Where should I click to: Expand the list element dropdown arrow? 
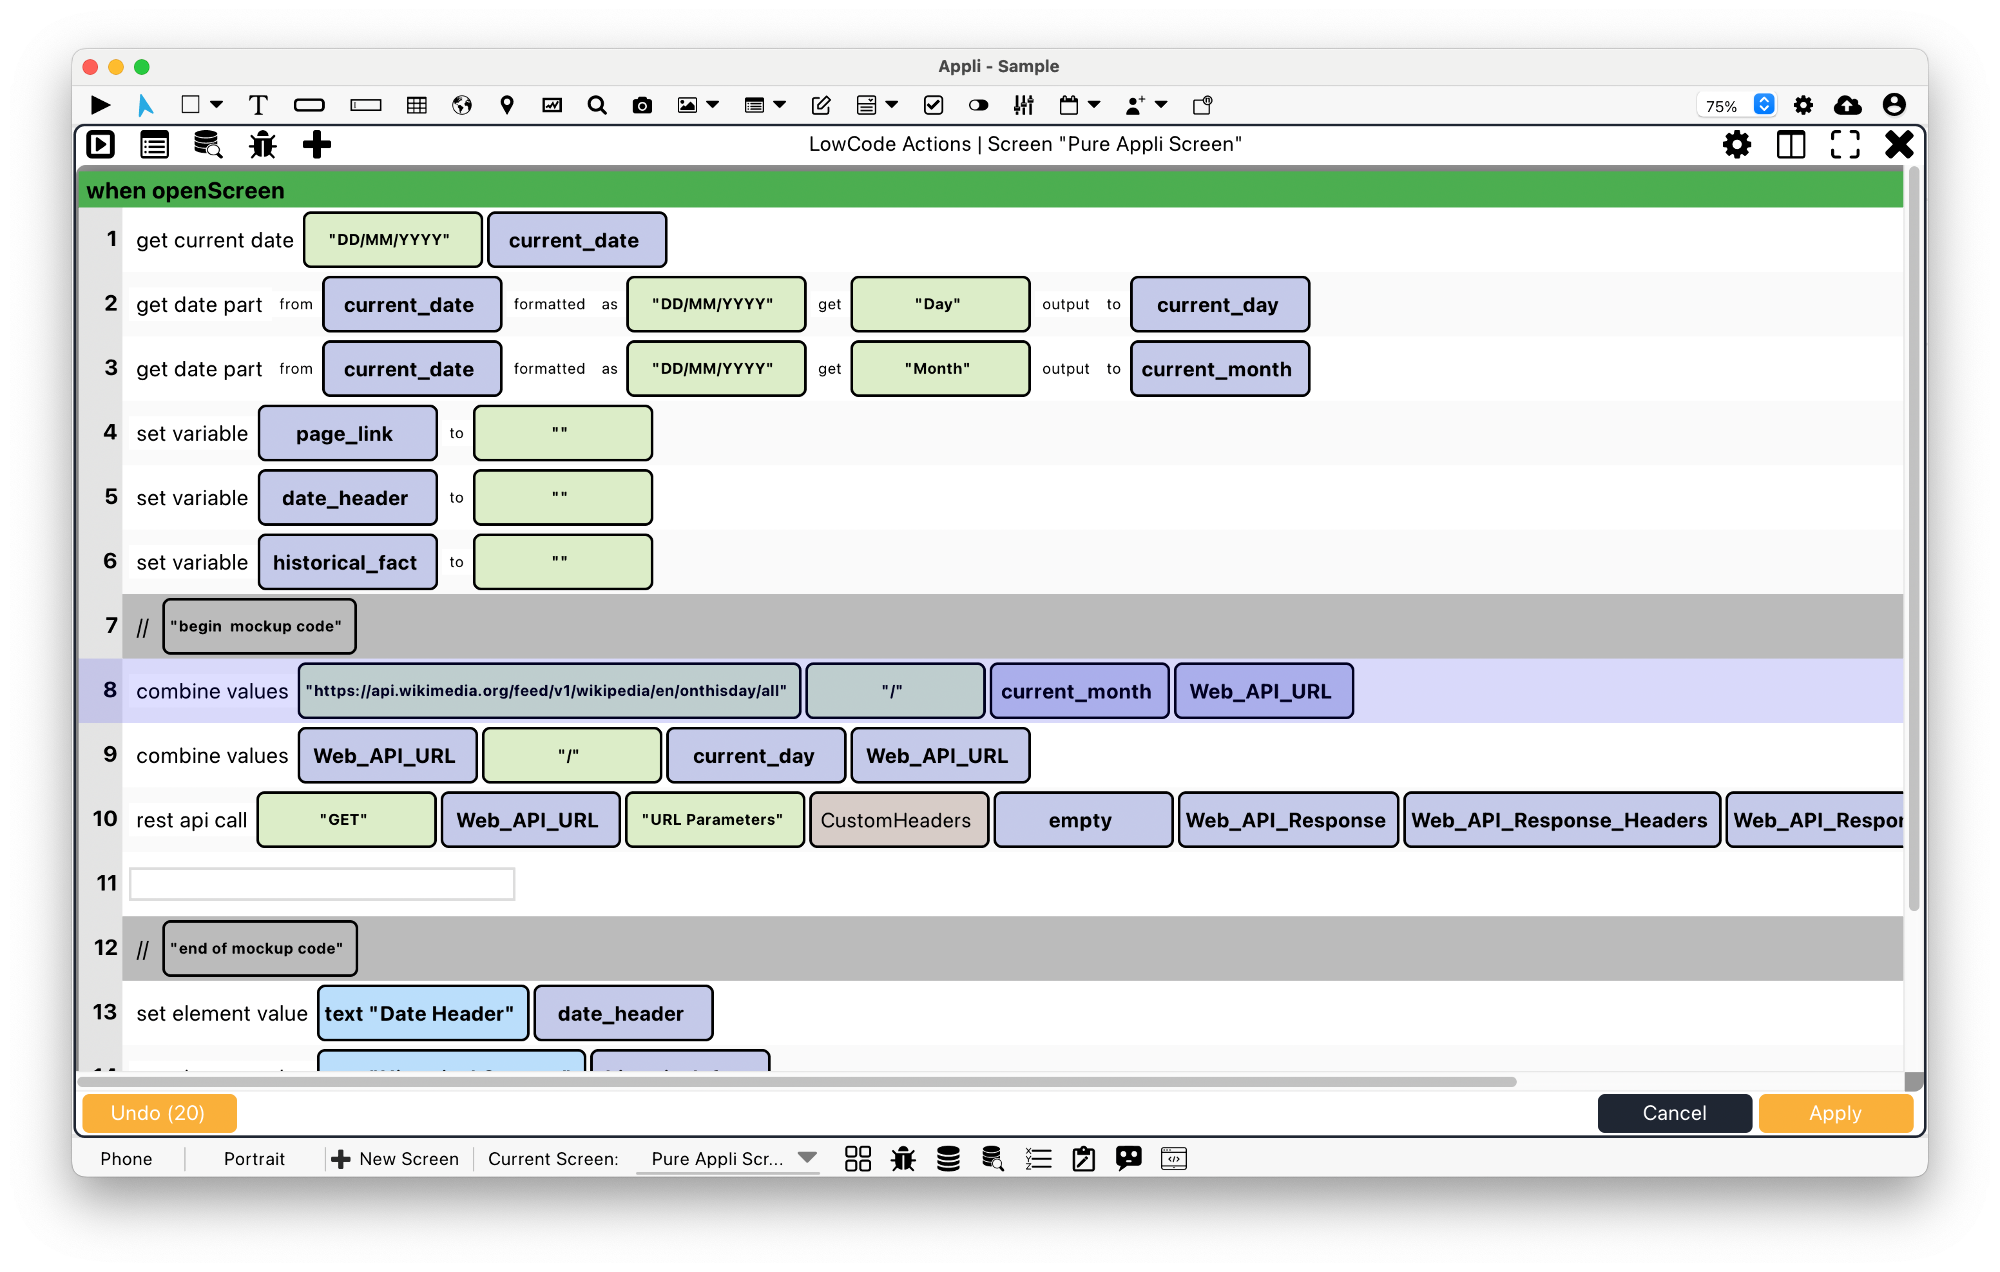(x=780, y=105)
